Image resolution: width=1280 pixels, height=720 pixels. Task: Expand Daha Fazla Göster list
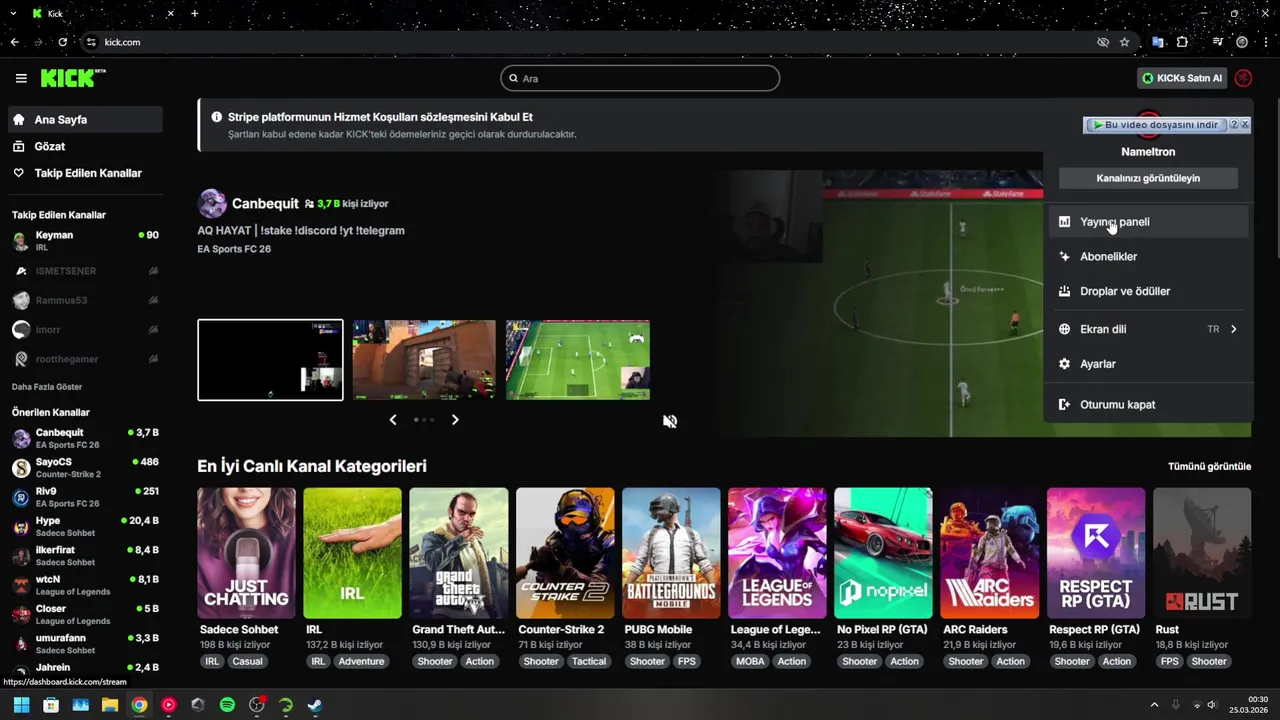(x=47, y=387)
